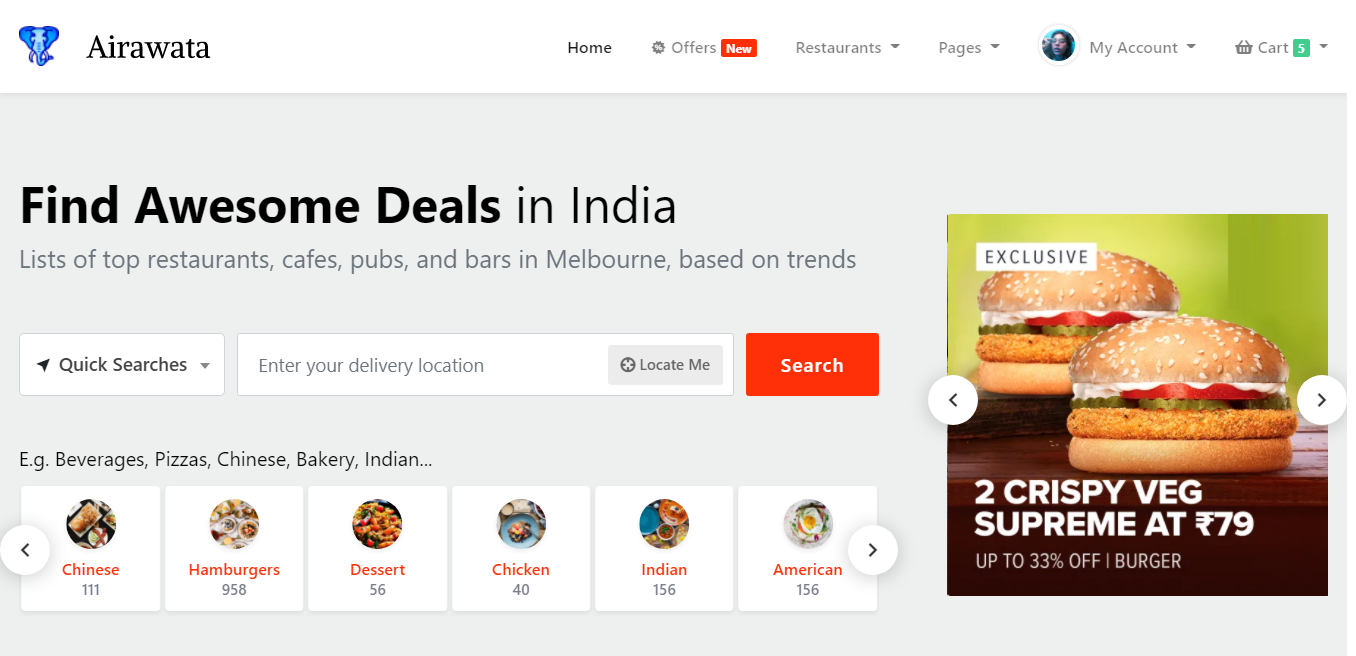Expand the Quick Searches dropdown
The image size is (1356, 656).
click(122, 365)
